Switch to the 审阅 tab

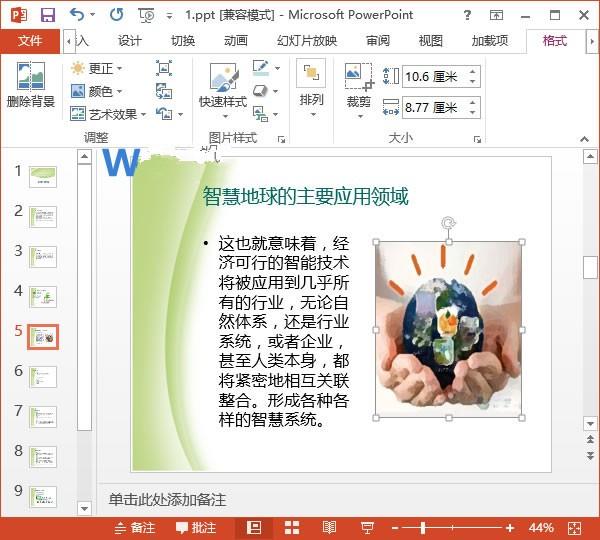tap(378, 41)
